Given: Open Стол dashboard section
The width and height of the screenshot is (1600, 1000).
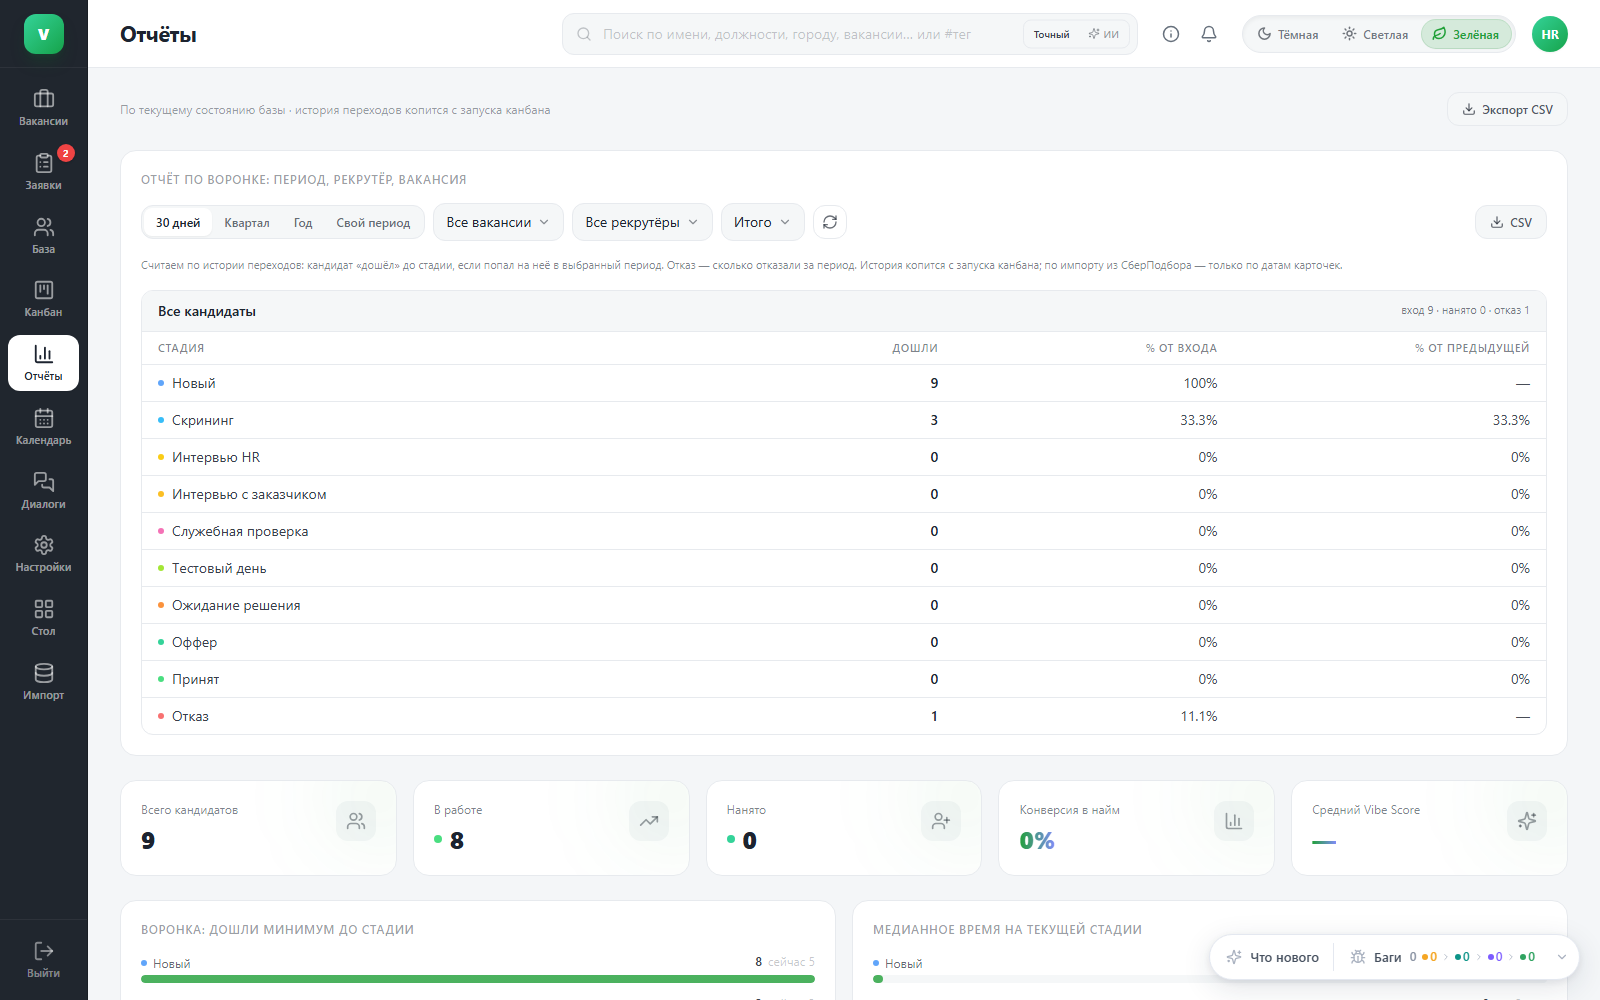Looking at the screenshot, I should coord(43,618).
